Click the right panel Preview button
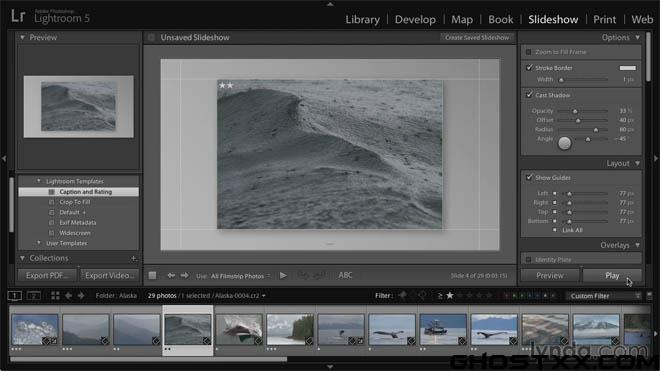Screen dimensions: 660x371 [x=550, y=275]
